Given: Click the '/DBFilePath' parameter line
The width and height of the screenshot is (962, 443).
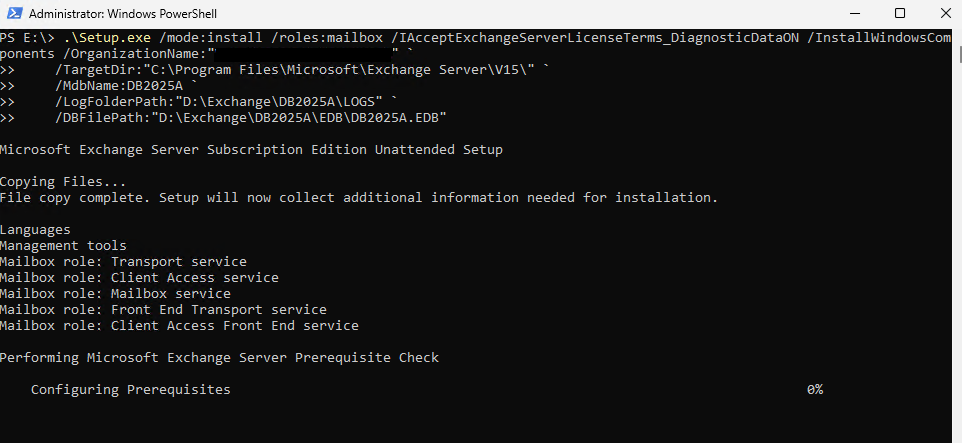Looking at the screenshot, I should click(251, 118).
